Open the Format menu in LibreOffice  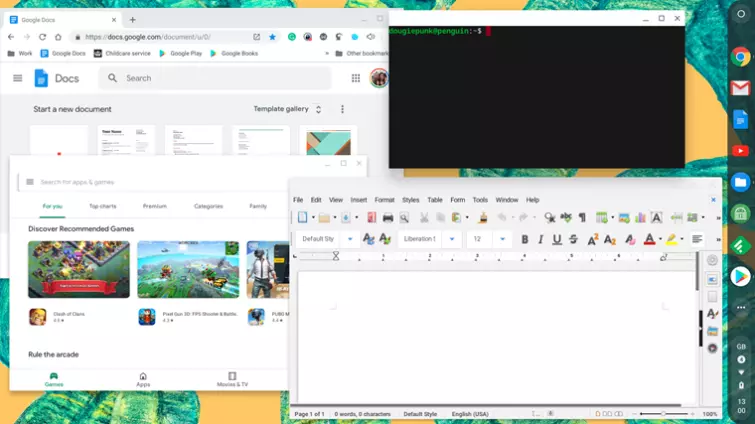[384, 200]
